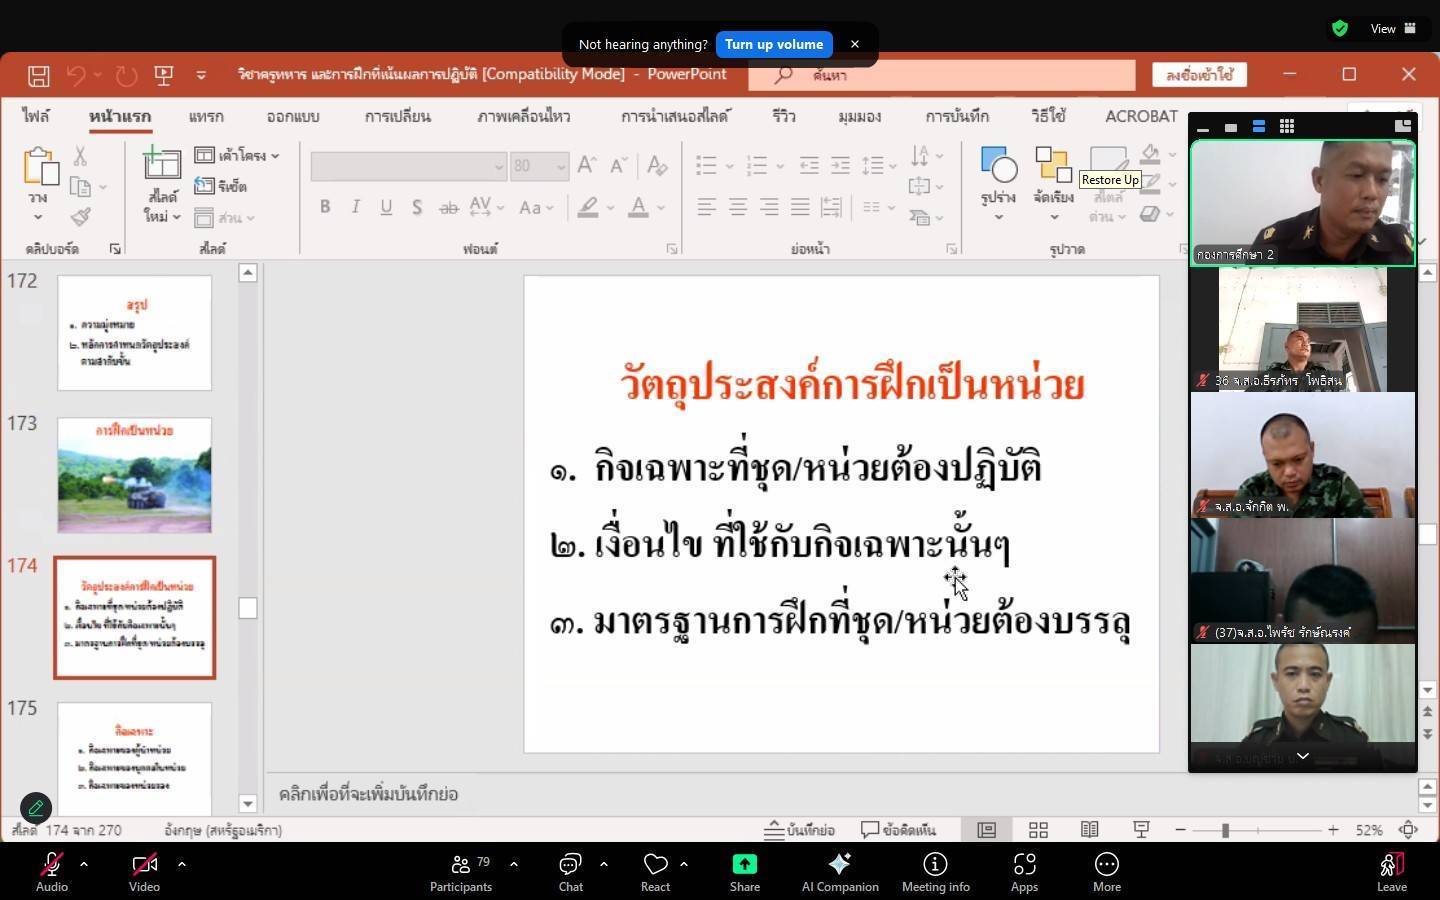
Task: Click the green Share screen icon
Action: click(744, 871)
